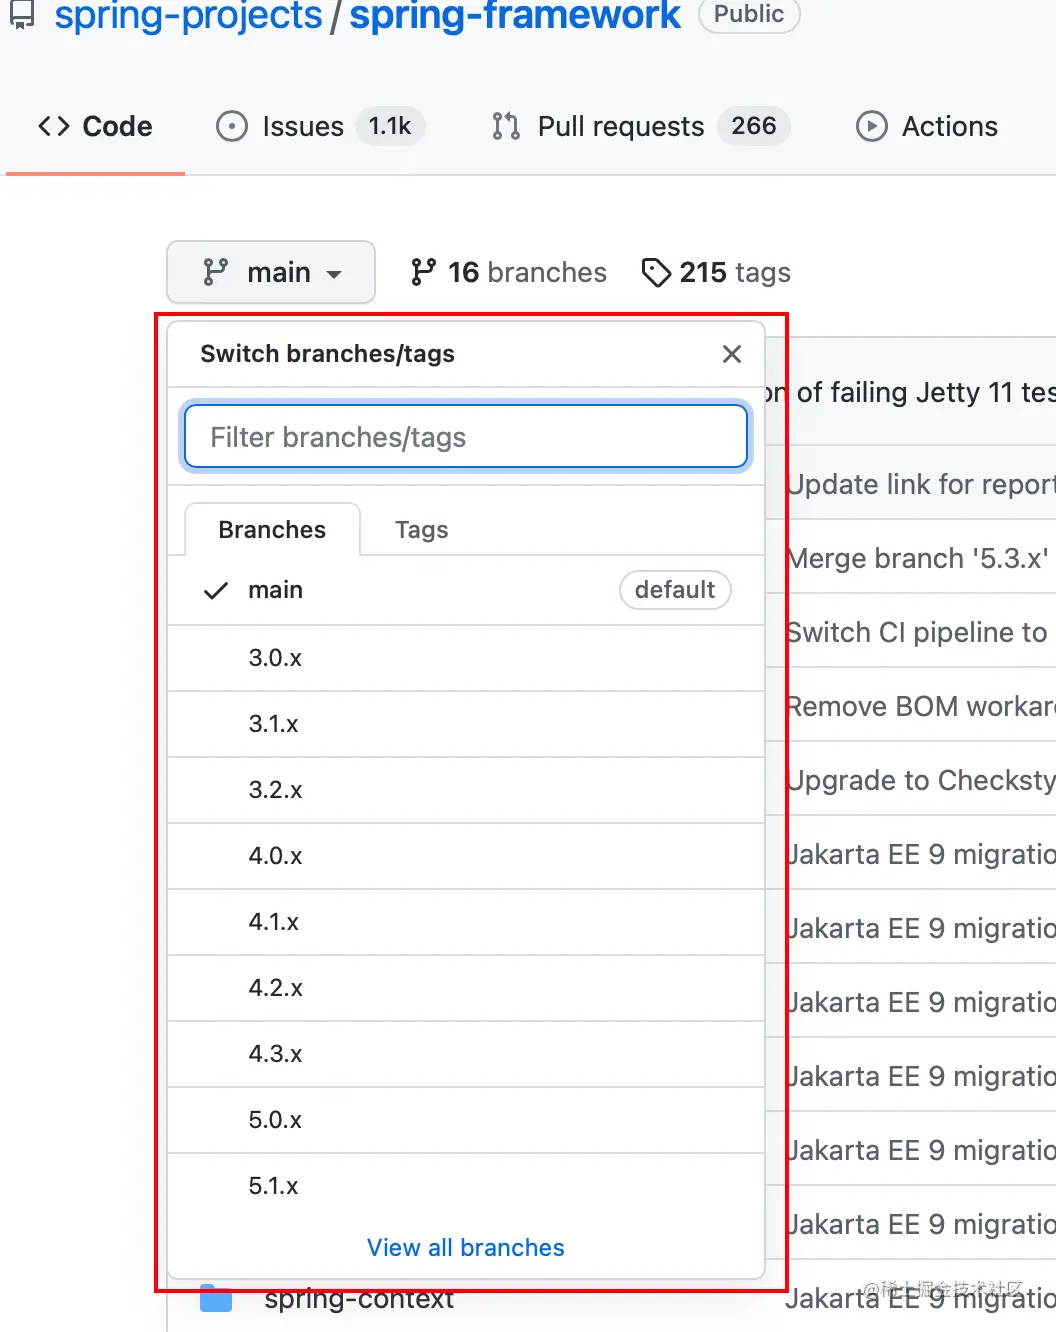The width and height of the screenshot is (1056, 1332).
Task: Click the Code brackets icon
Action: [x=54, y=126]
